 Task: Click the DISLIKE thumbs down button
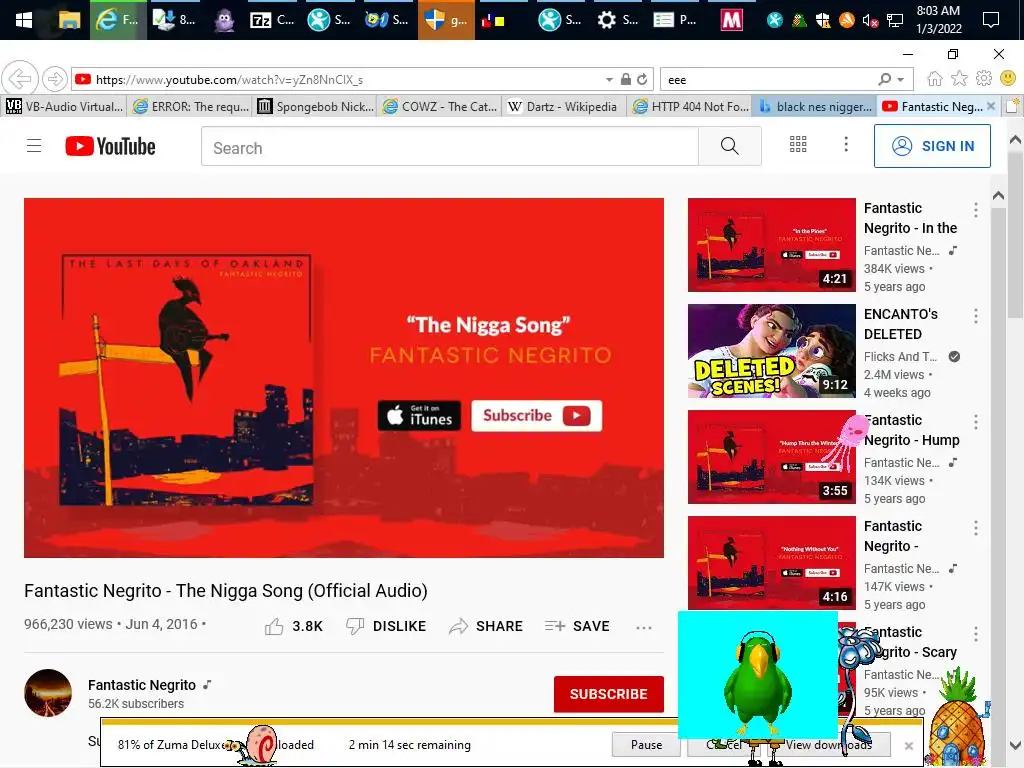385,626
